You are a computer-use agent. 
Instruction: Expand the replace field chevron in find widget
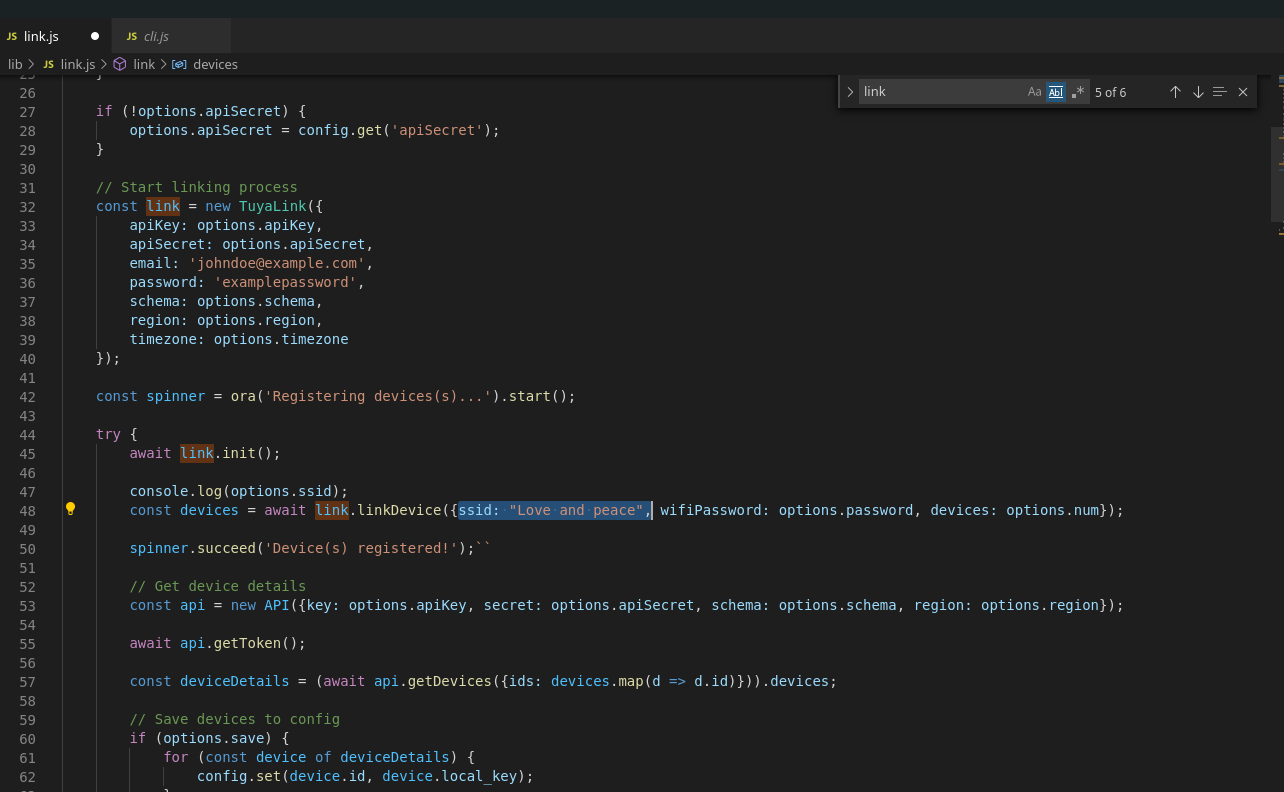pyautogui.click(x=850, y=92)
